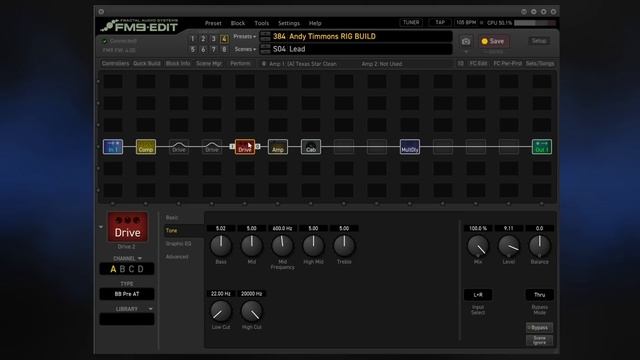Click the TAP tempo button
The height and width of the screenshot is (360, 640).
point(440,23)
